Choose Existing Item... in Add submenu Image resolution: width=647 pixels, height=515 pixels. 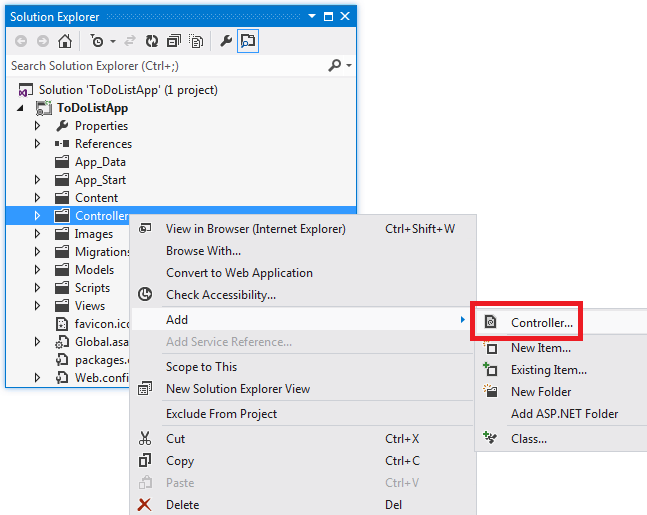point(561,370)
